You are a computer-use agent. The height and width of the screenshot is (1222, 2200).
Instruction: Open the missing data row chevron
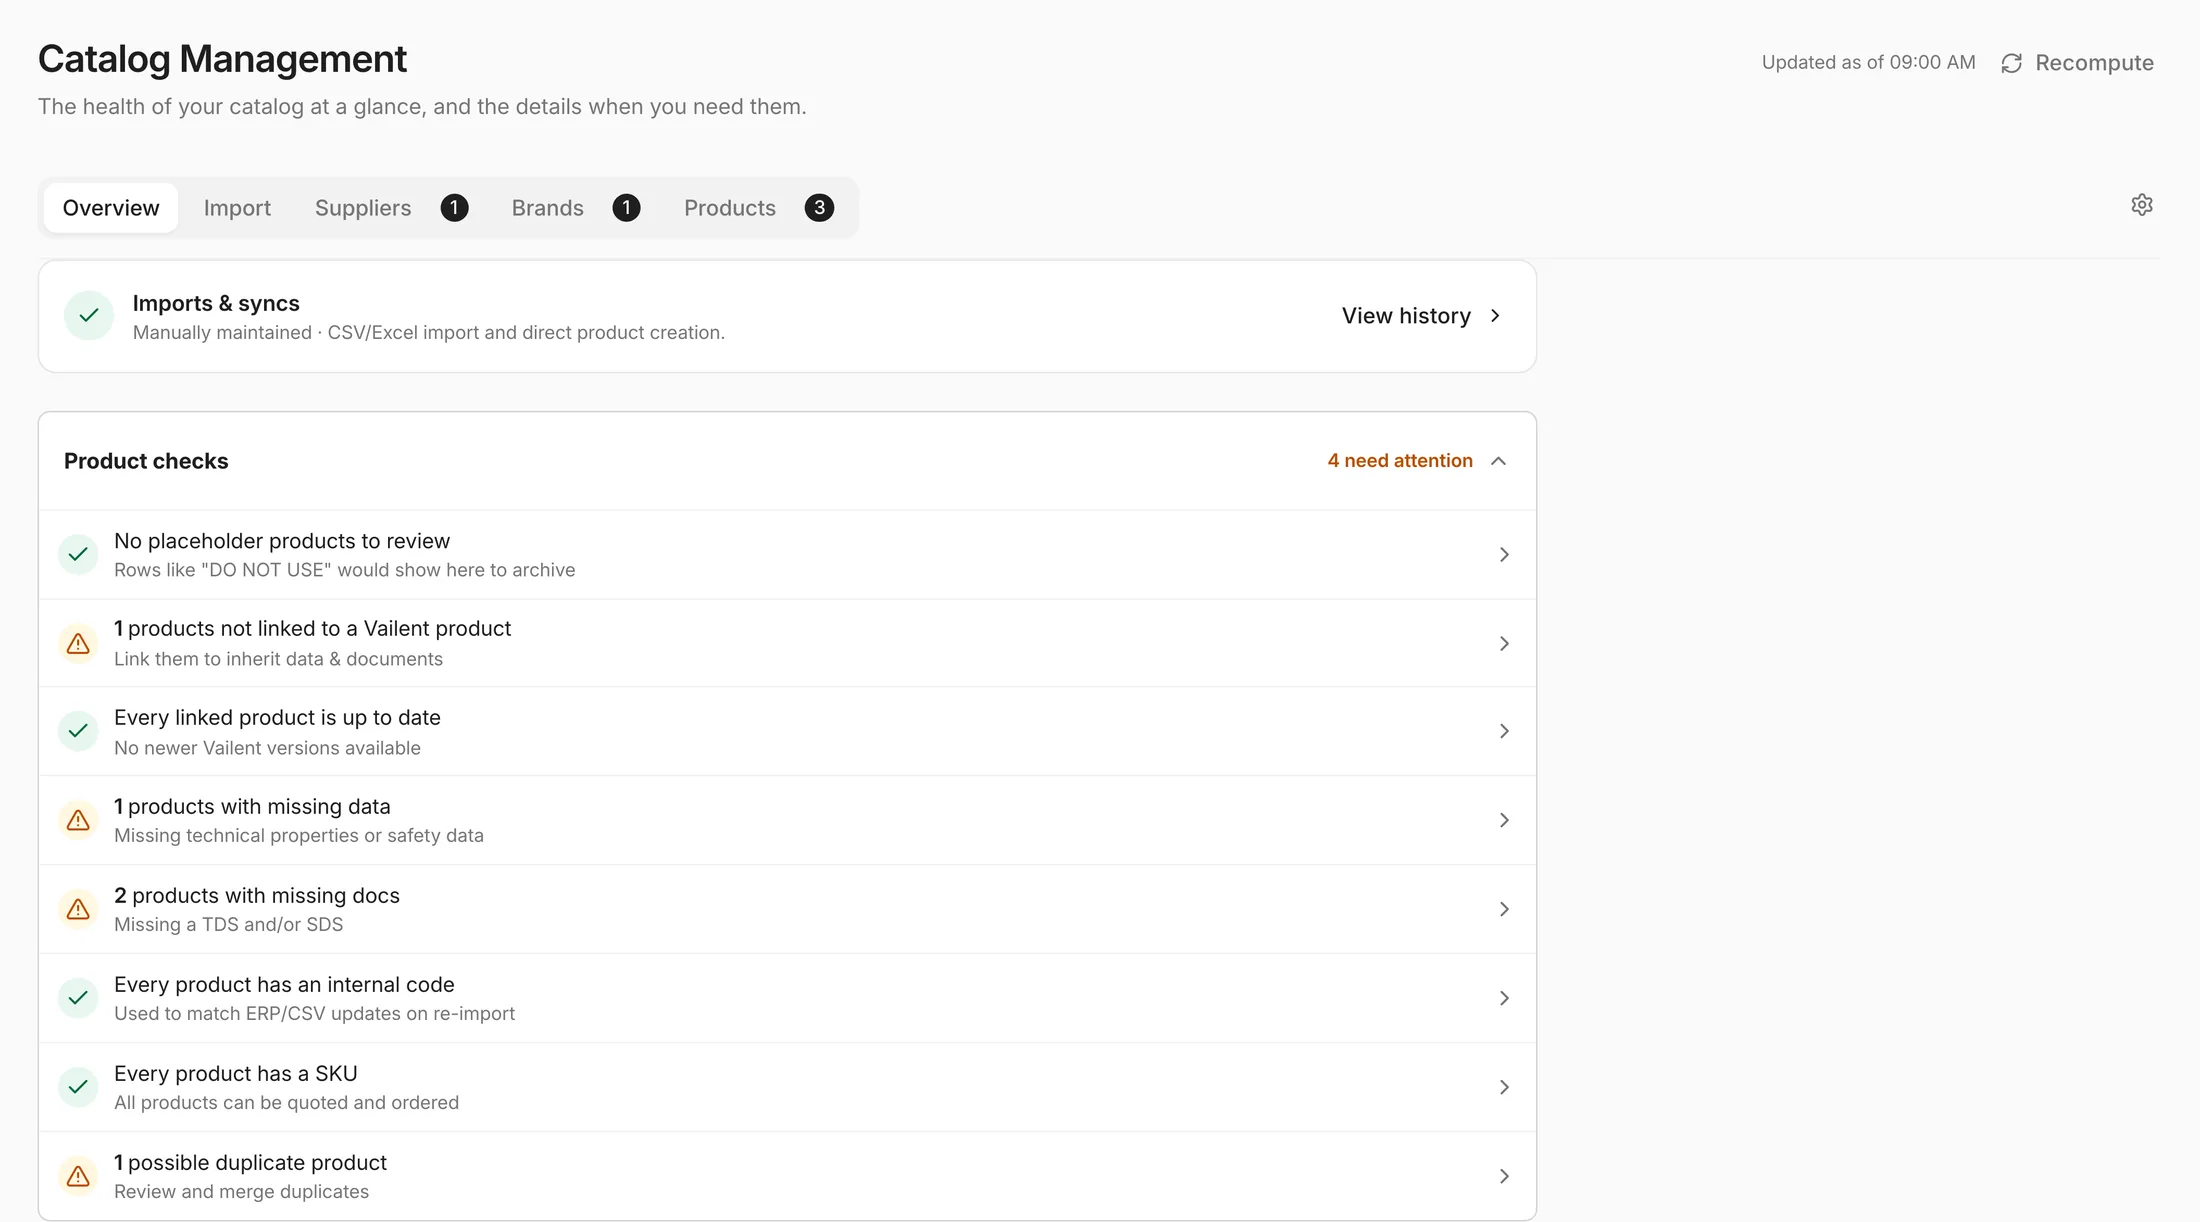[1504, 820]
